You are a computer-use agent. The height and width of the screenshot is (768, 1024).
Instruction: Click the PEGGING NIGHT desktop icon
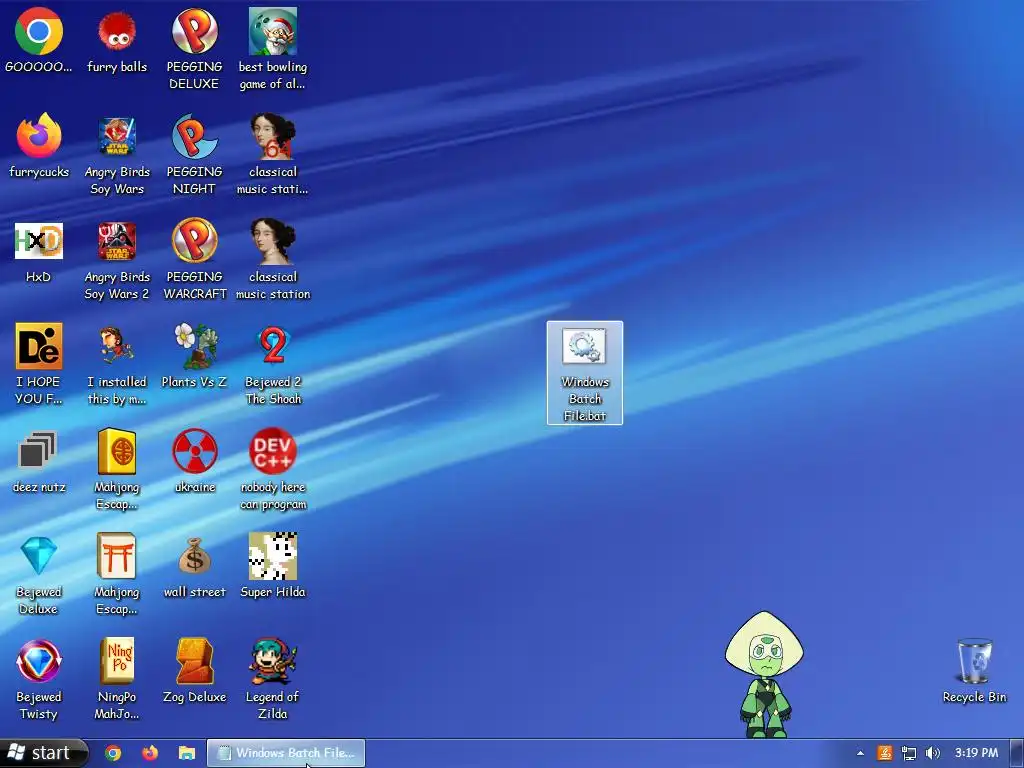[x=195, y=154]
